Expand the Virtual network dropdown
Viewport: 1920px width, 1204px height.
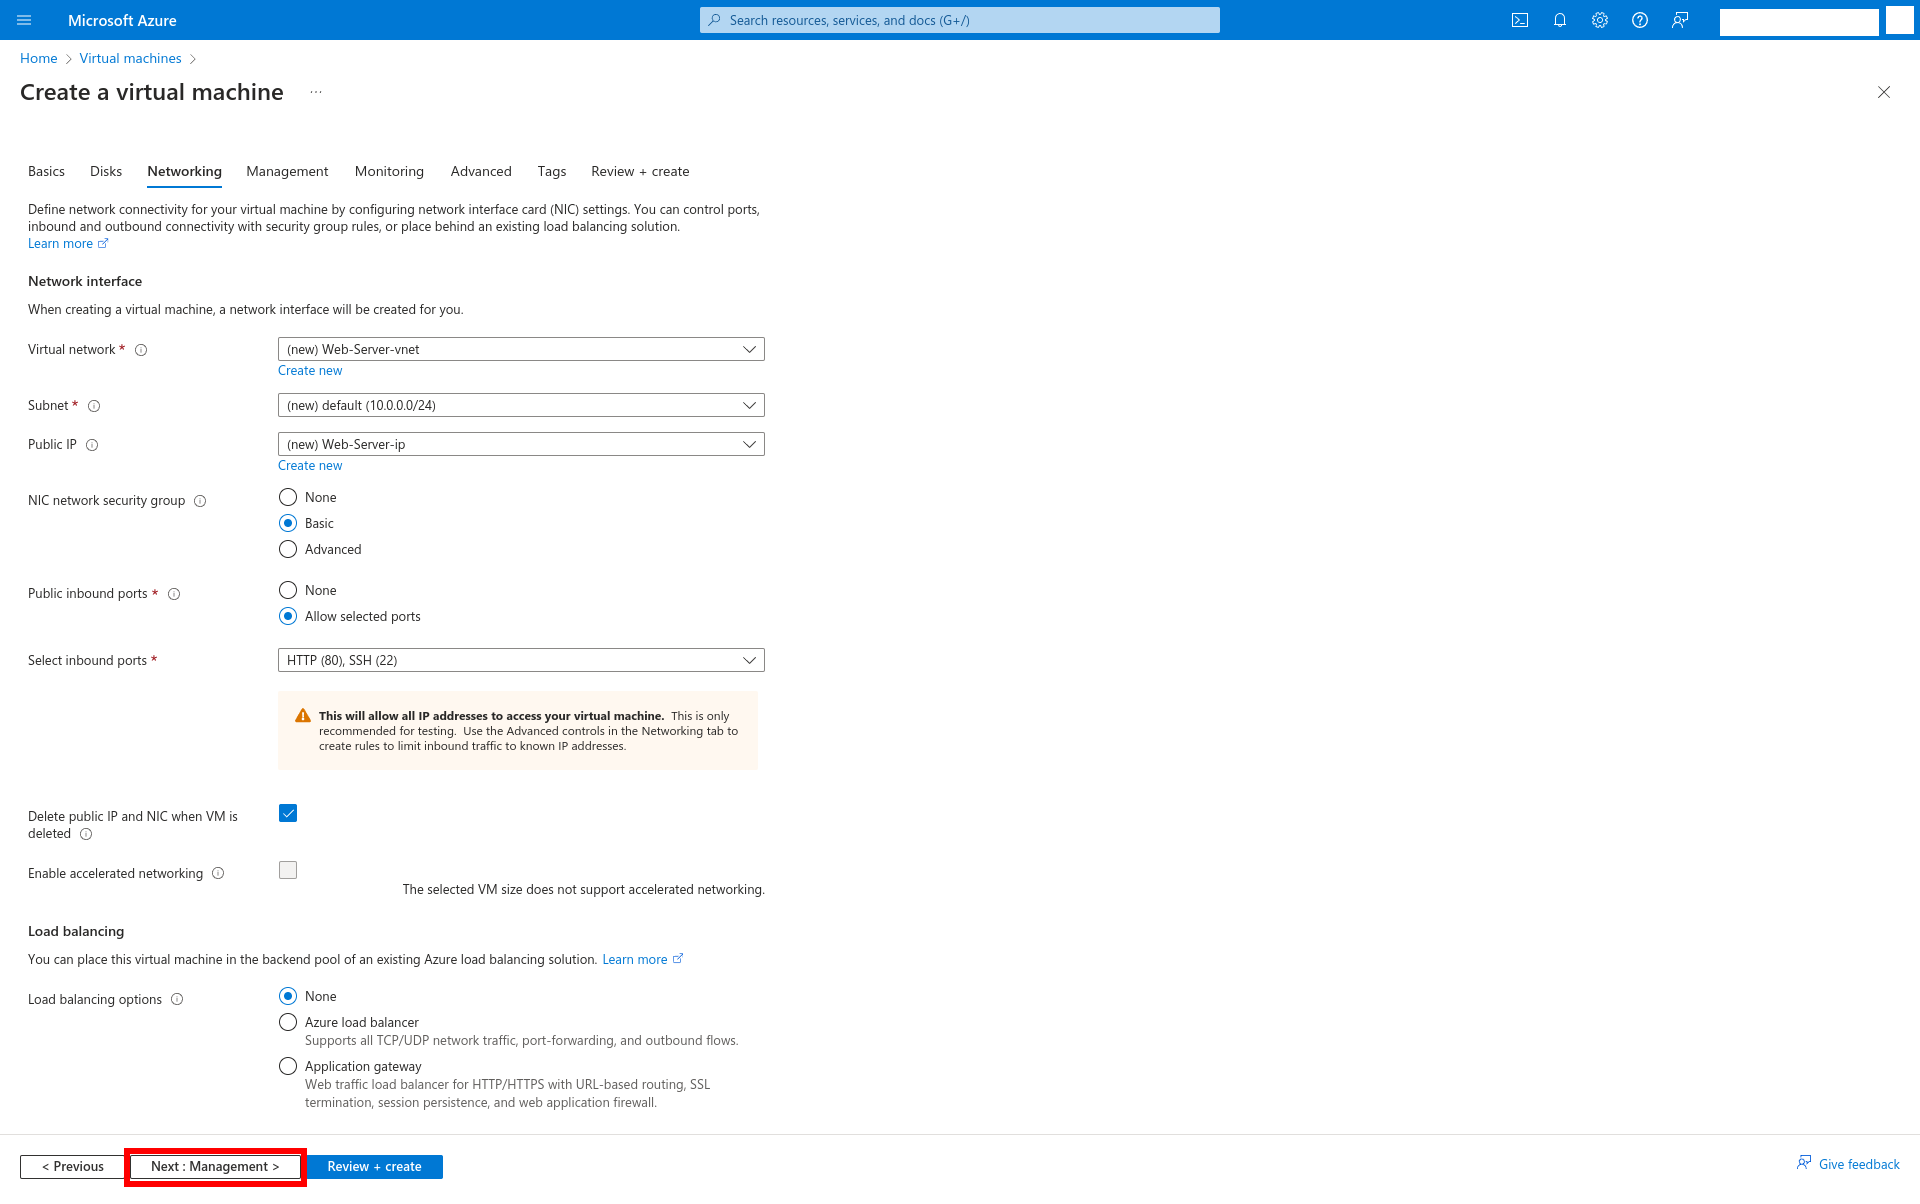pyautogui.click(x=520, y=349)
